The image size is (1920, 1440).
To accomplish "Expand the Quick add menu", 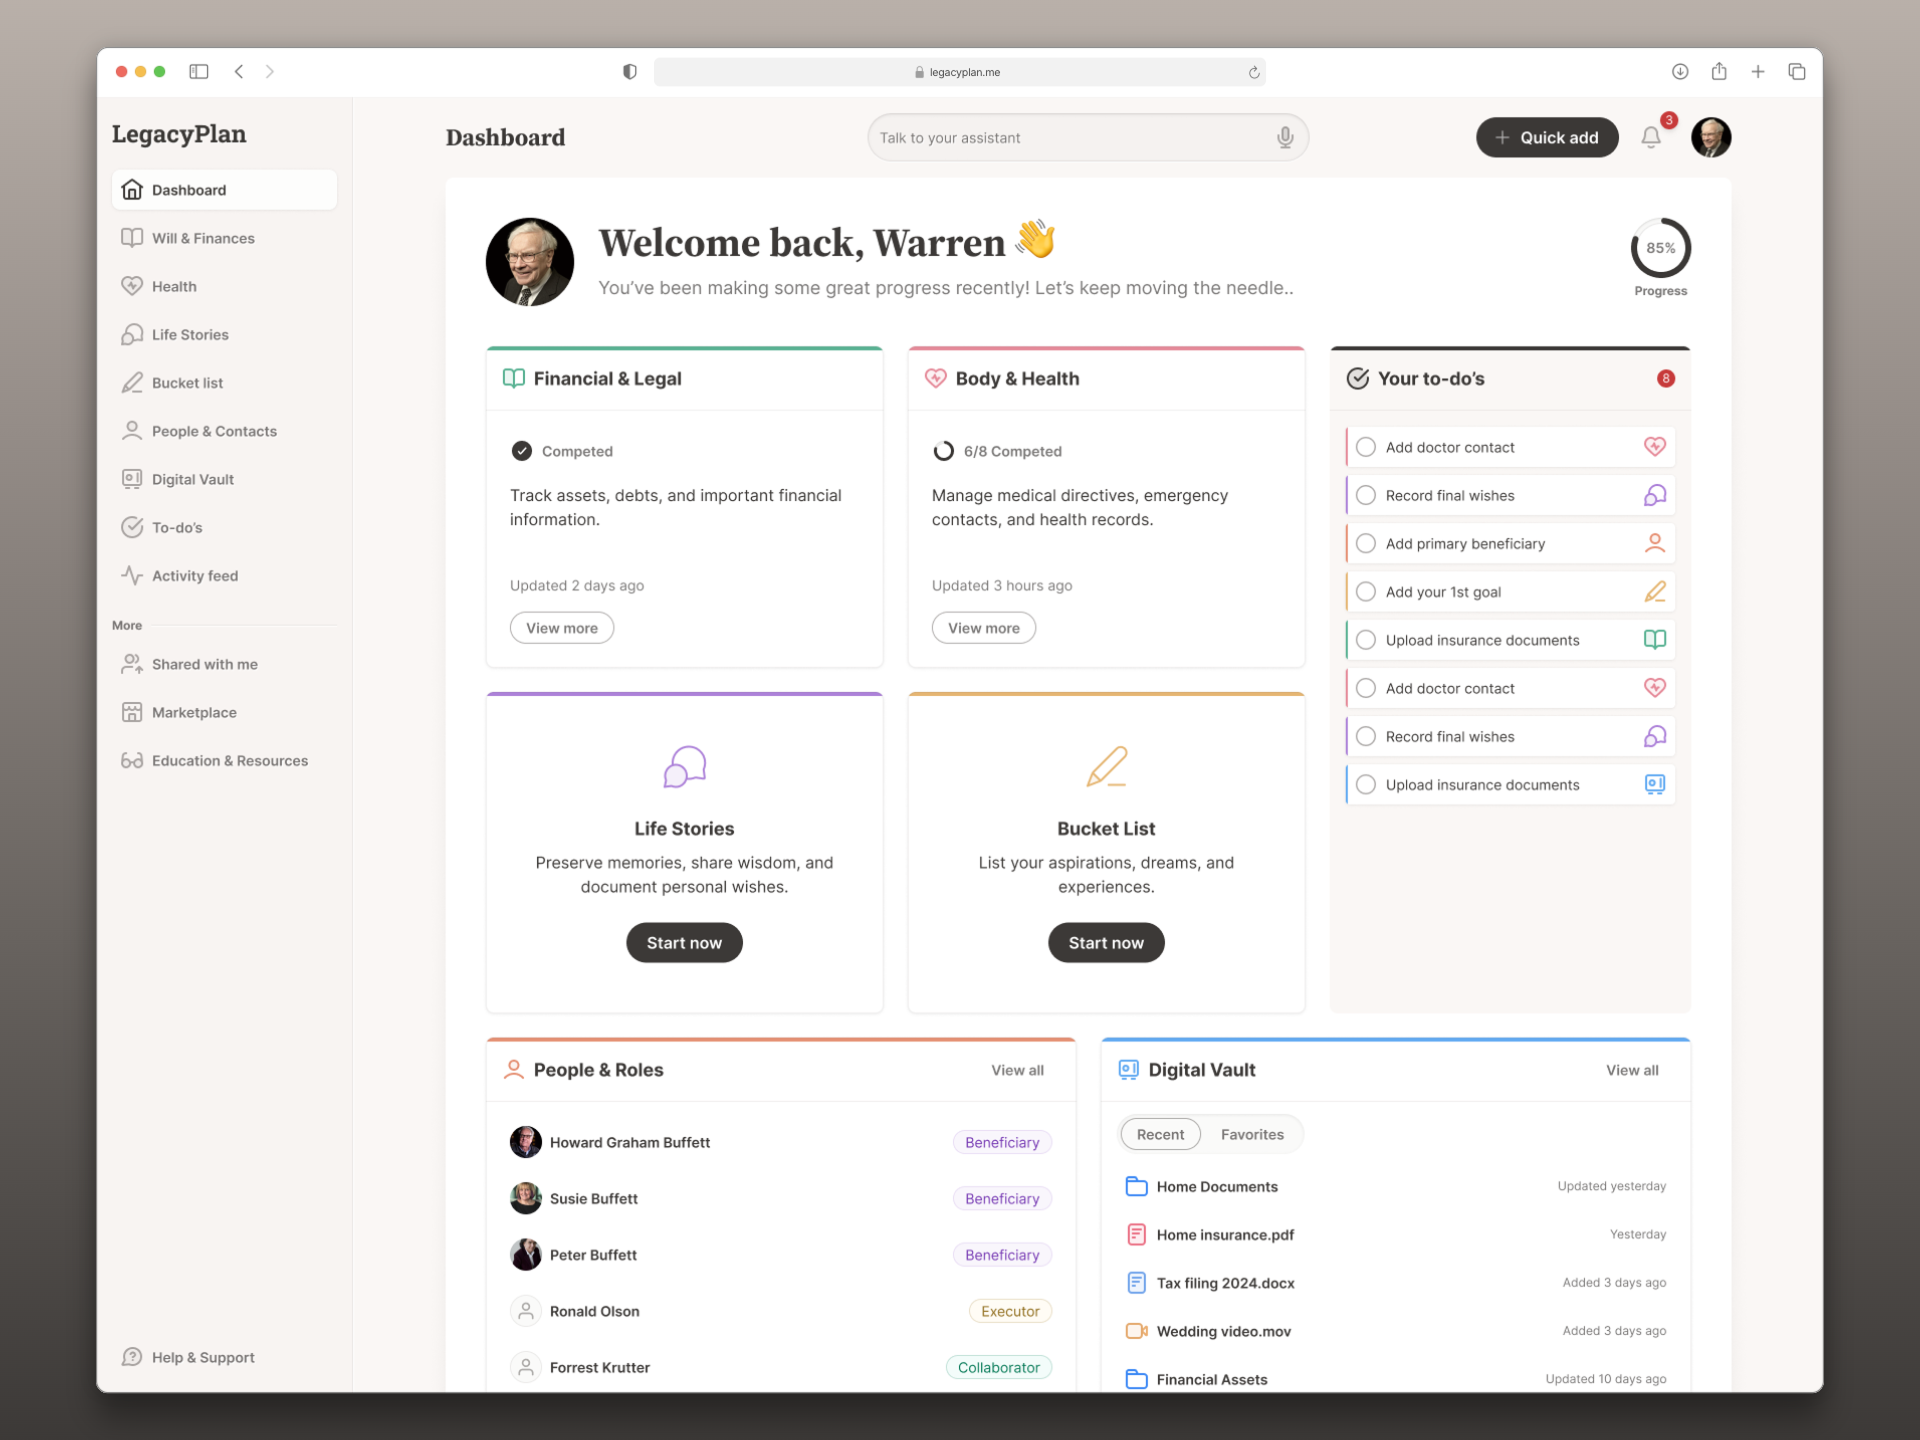I will coord(1546,137).
